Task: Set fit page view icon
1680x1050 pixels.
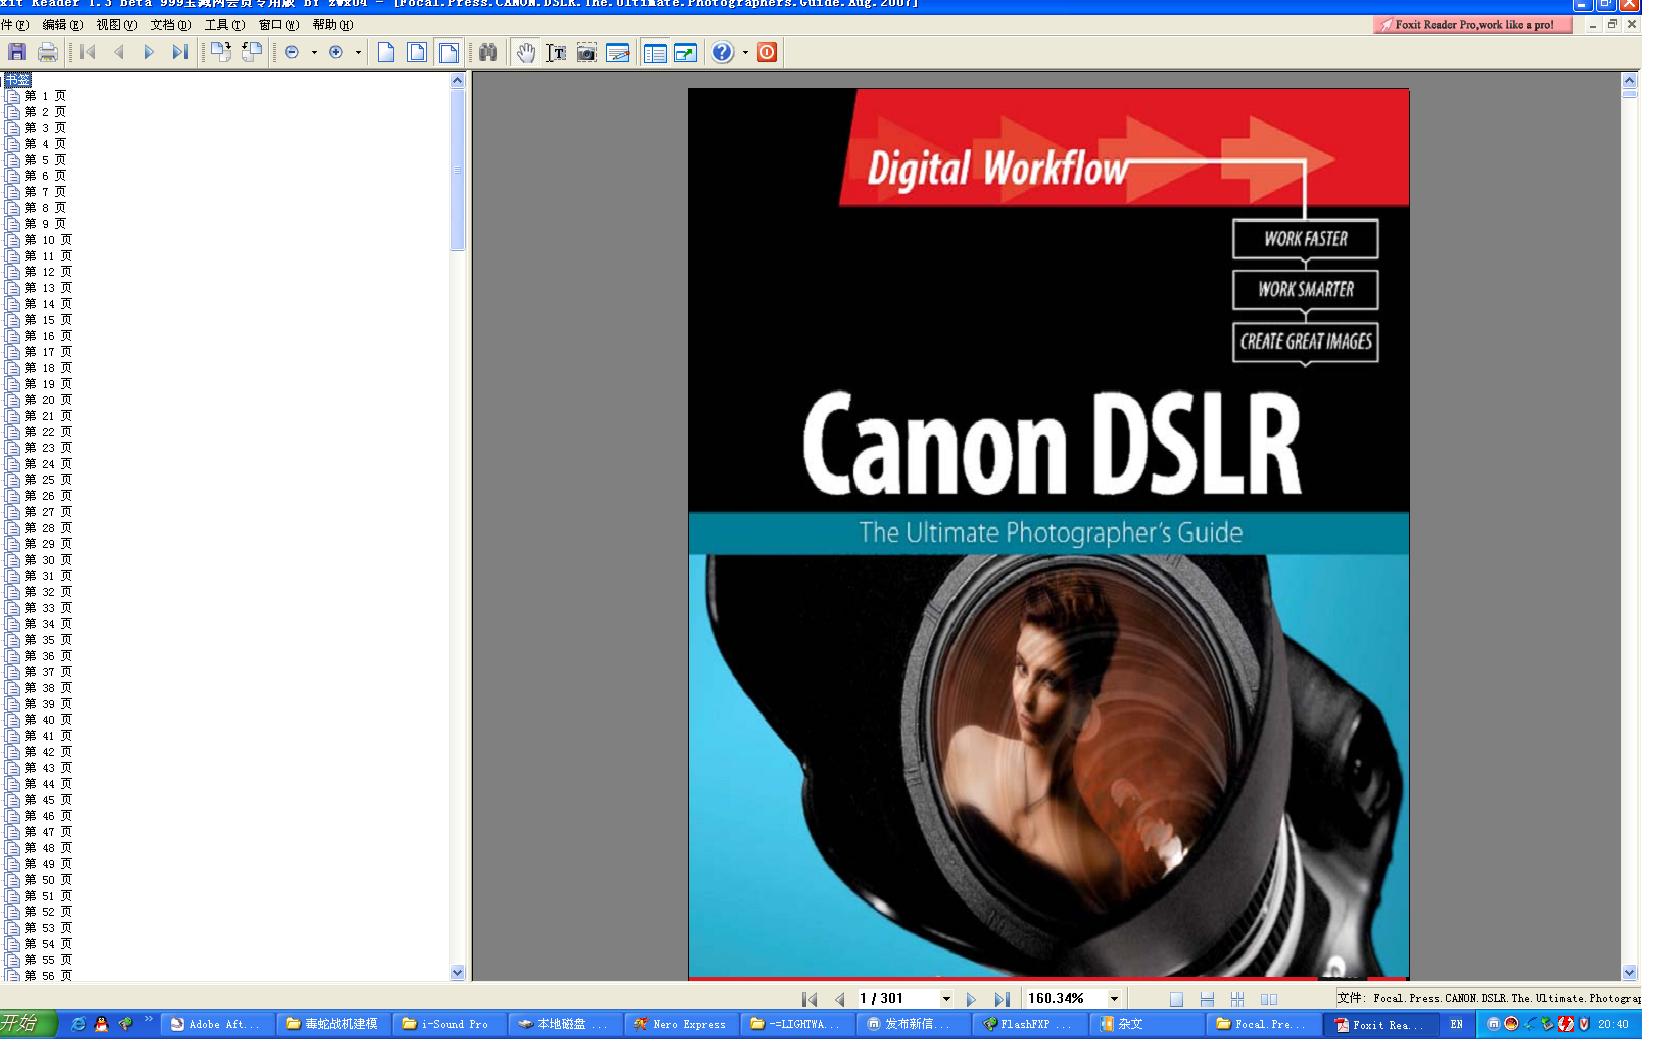Action: [417, 53]
